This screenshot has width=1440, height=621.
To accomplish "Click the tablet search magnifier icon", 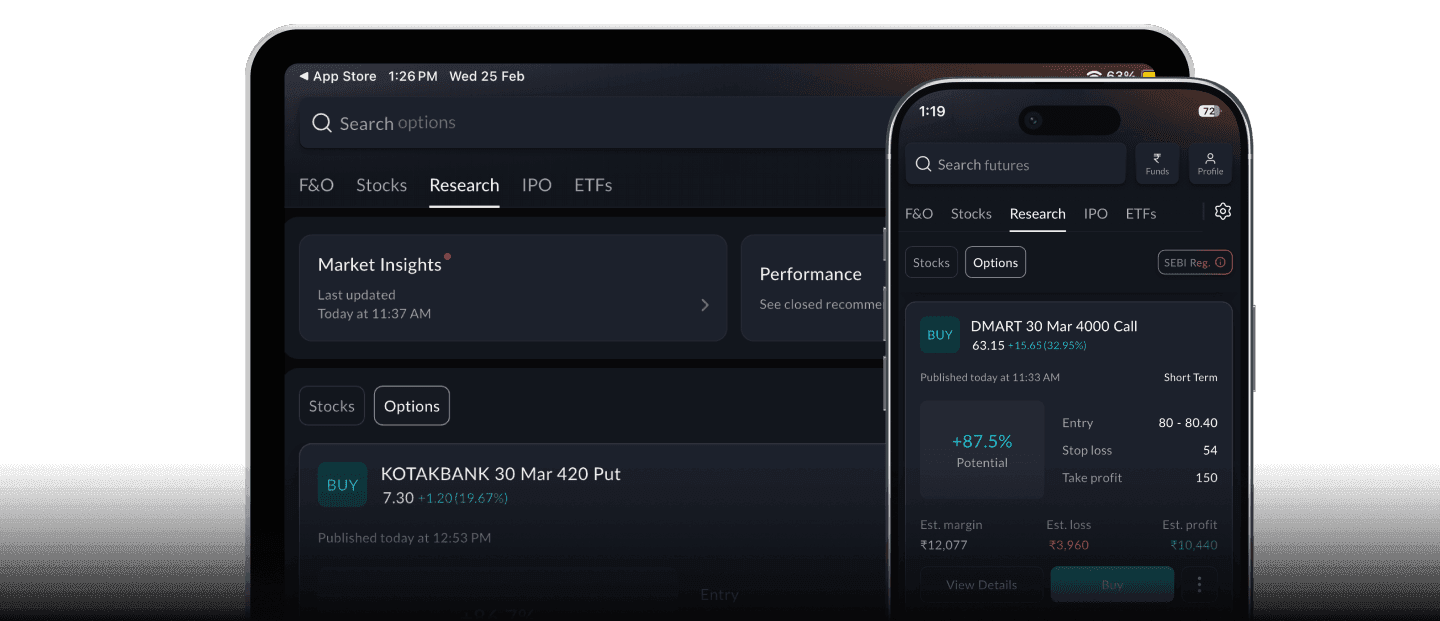I will (321, 123).
